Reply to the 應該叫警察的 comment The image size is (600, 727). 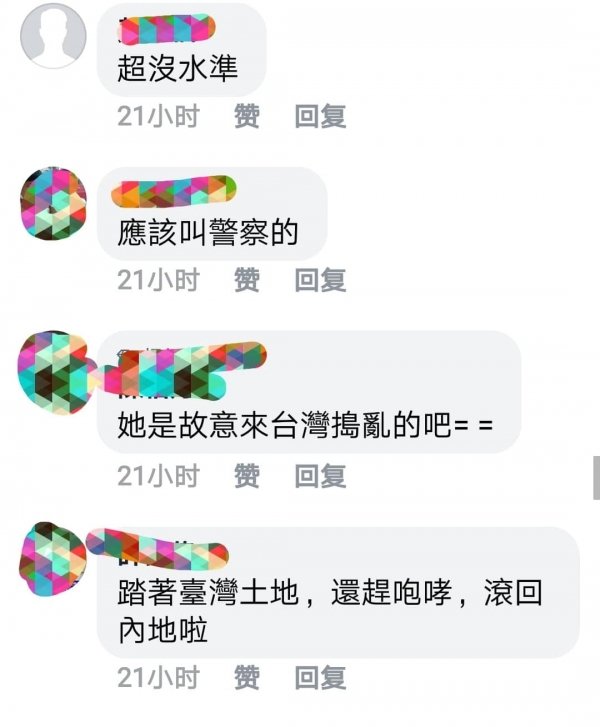pos(320,280)
